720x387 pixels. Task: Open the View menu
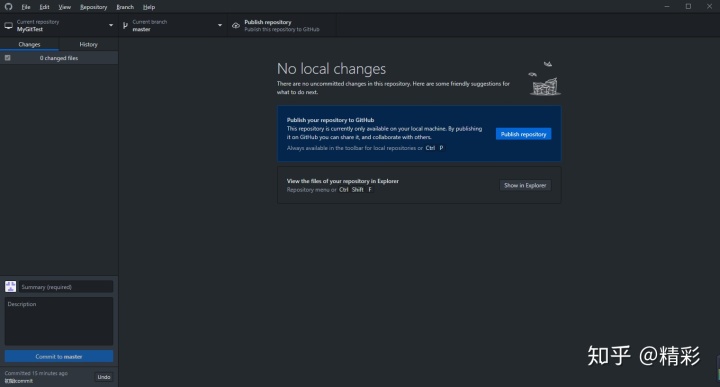(x=64, y=7)
